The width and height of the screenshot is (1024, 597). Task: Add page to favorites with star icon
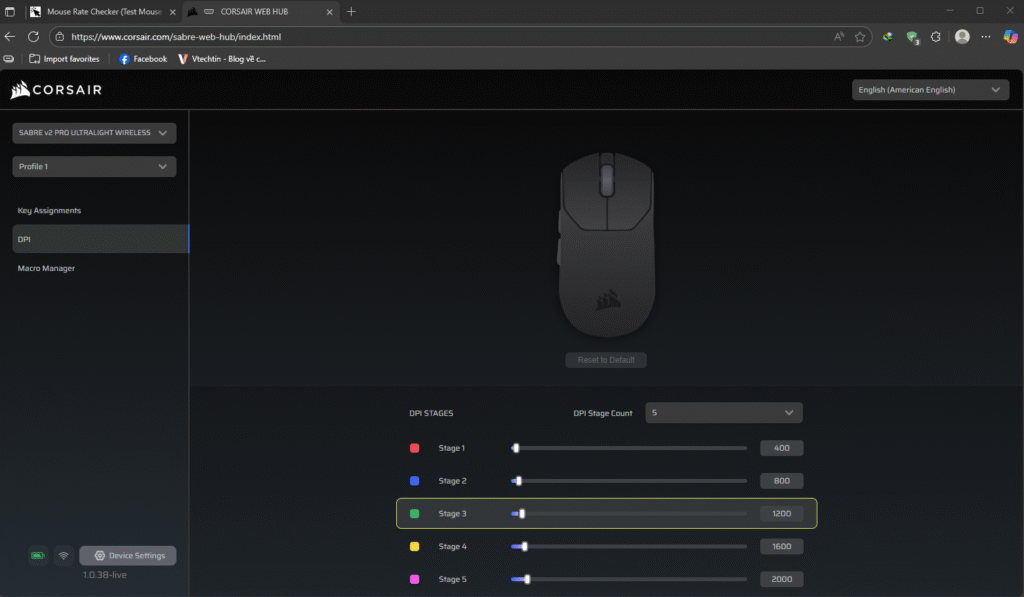pos(860,36)
